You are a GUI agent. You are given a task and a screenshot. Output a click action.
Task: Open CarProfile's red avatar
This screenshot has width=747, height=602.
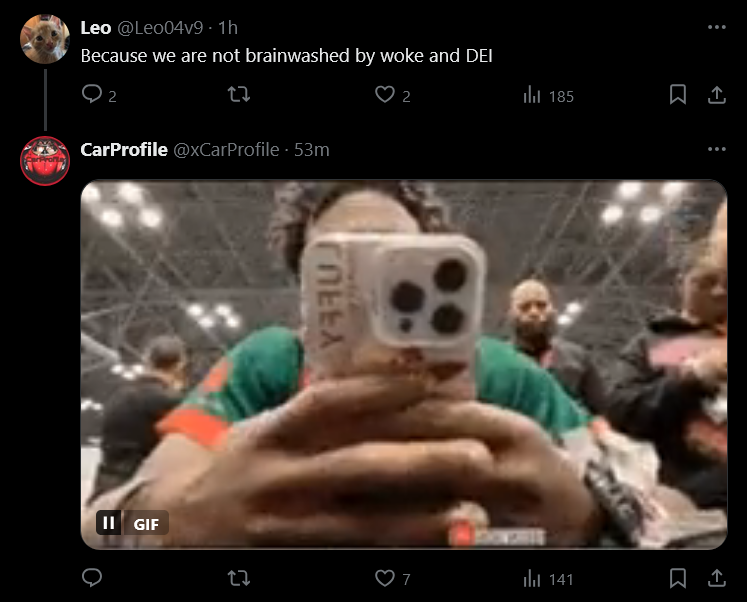click(x=45, y=161)
